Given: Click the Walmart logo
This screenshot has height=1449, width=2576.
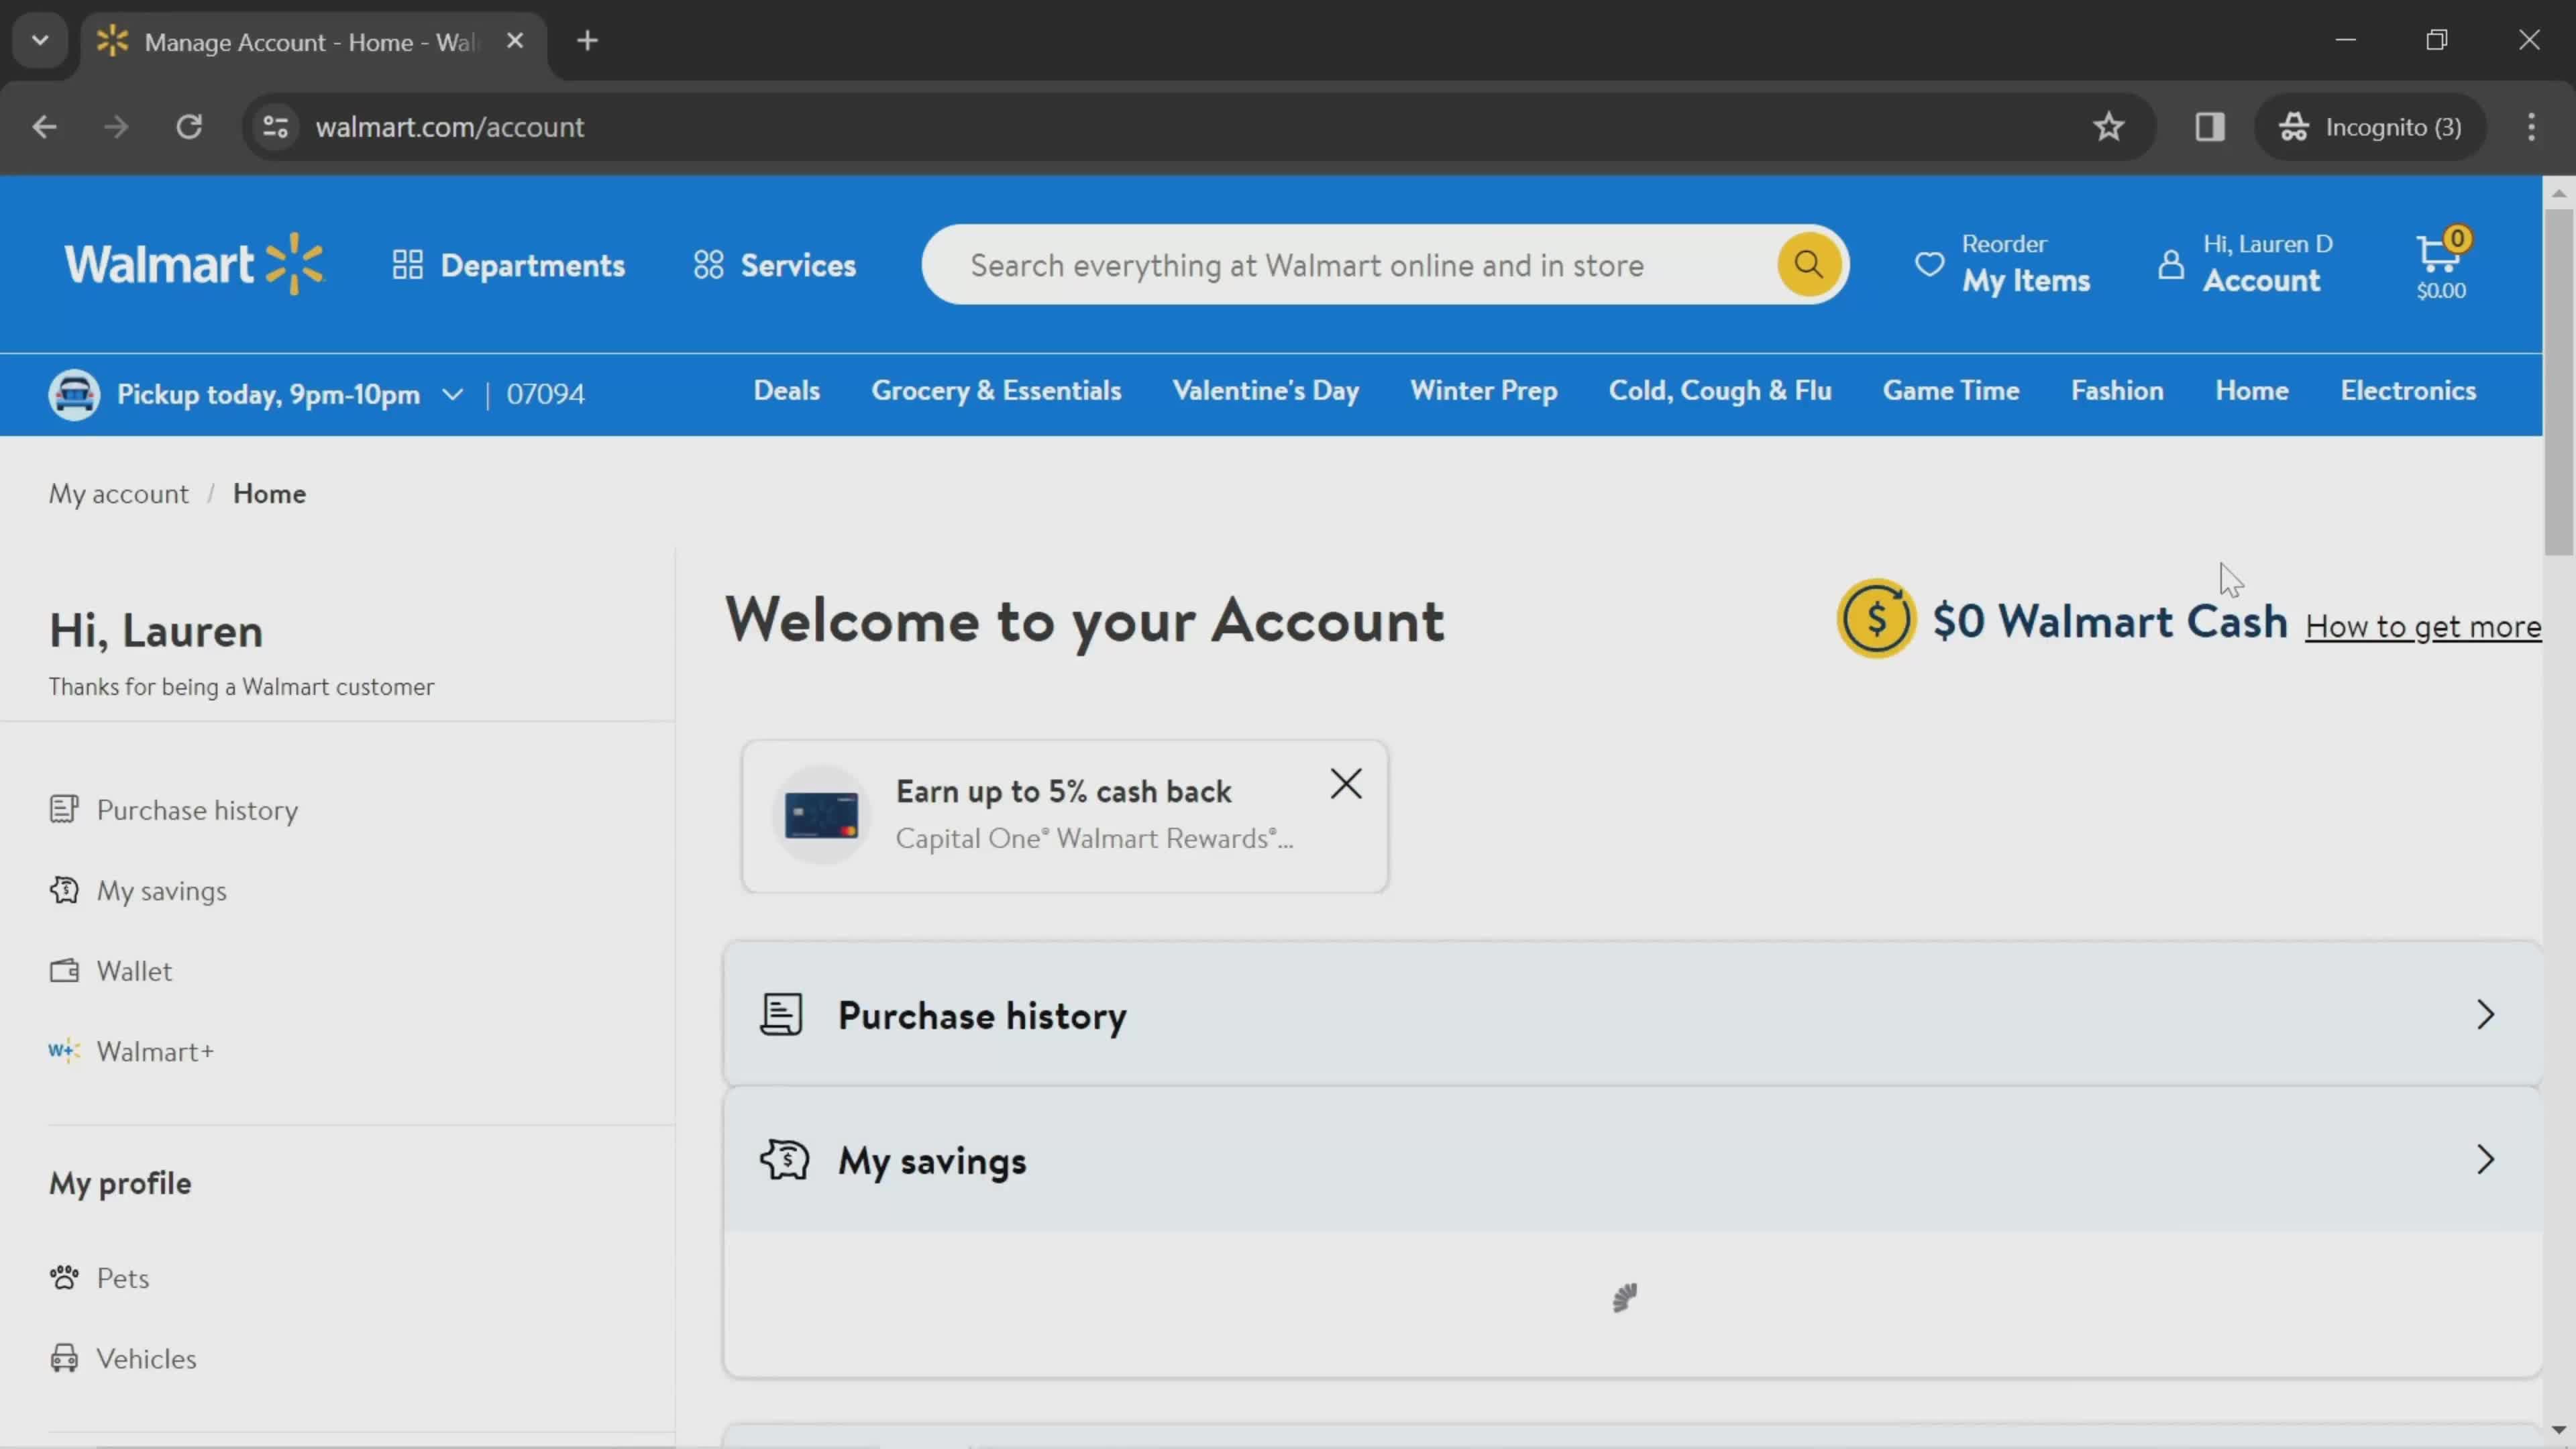Looking at the screenshot, I should pyautogui.click(x=194, y=264).
